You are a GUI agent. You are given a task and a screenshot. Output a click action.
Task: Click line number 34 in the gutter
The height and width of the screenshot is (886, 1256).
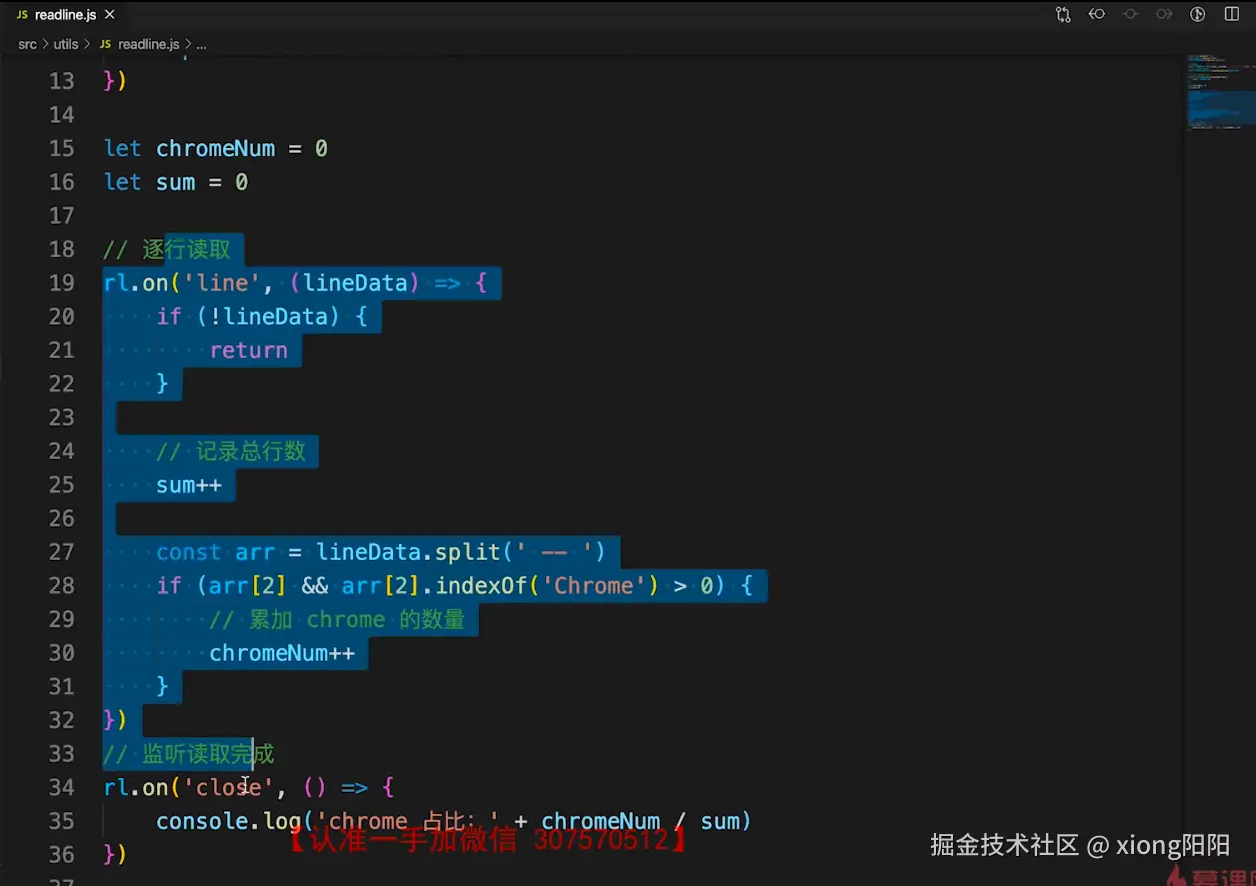pos(62,788)
